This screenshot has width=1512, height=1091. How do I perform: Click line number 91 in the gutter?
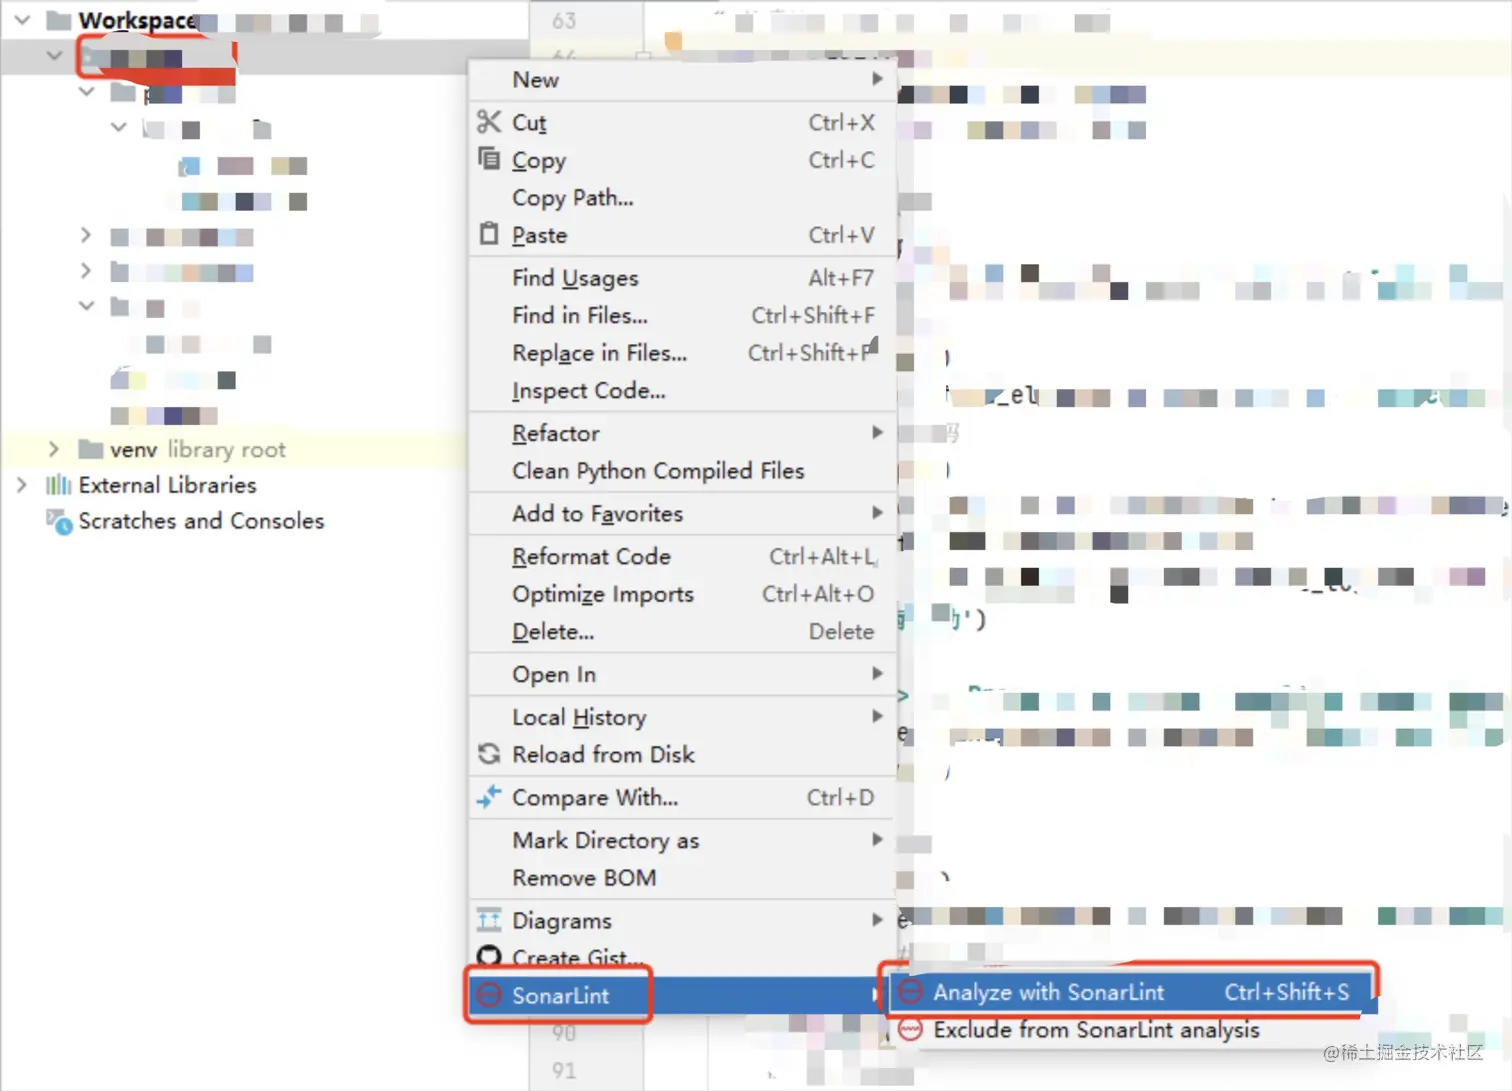[564, 1071]
